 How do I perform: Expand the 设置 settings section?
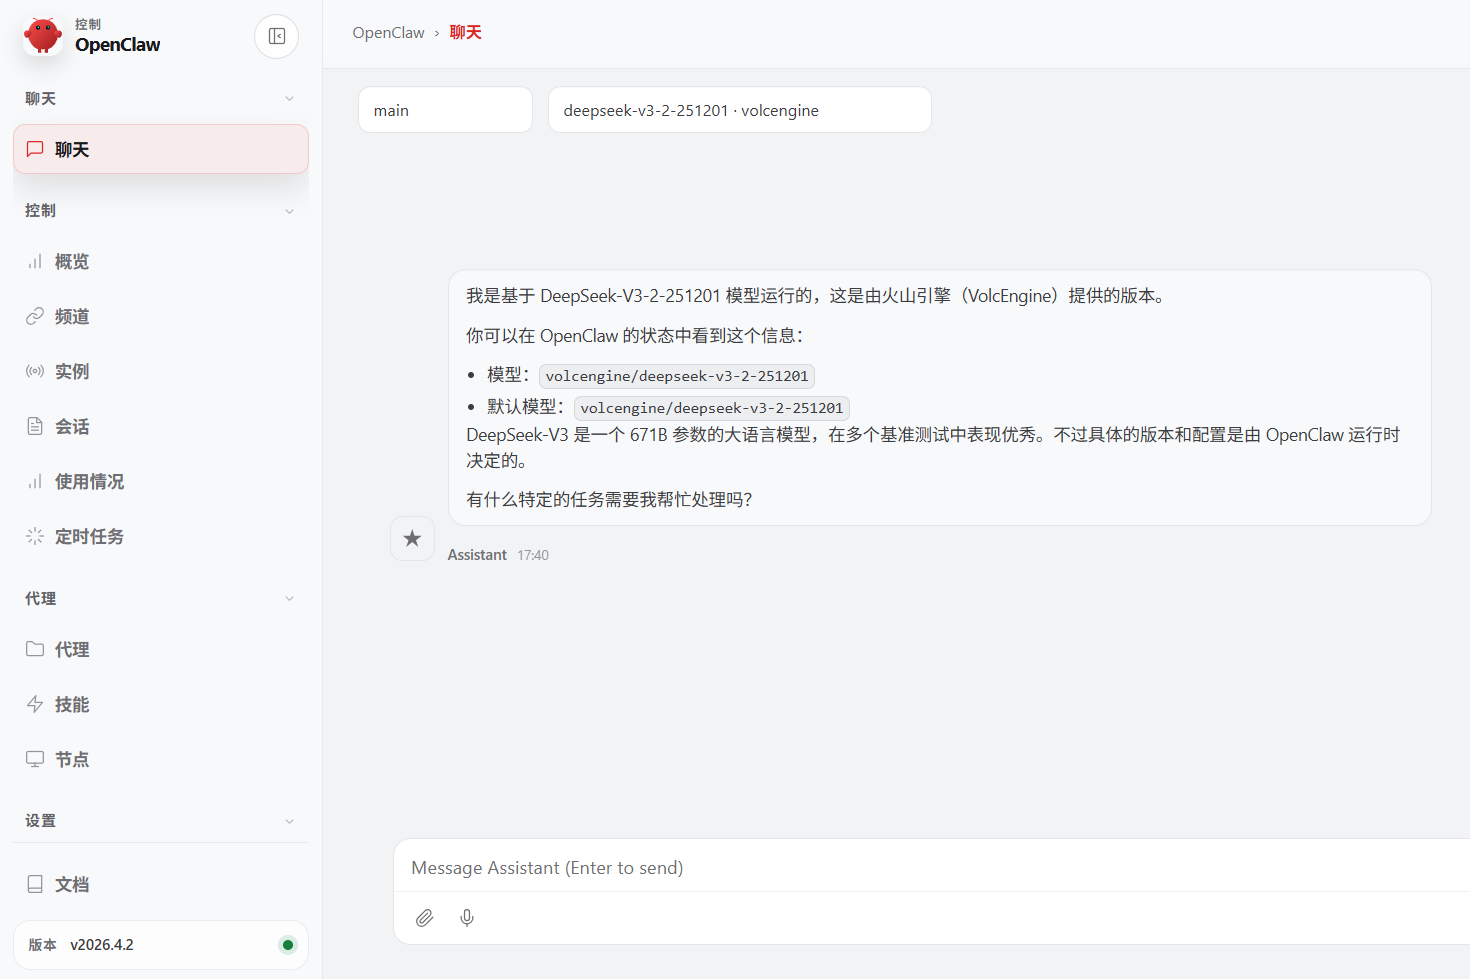289,820
